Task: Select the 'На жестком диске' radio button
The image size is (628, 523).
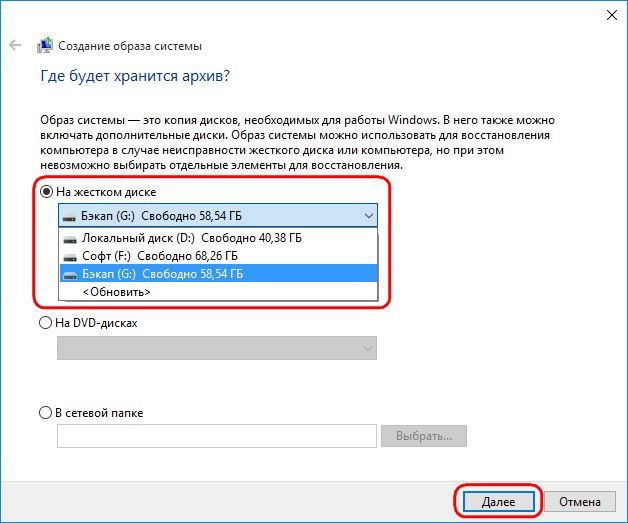Action: click(46, 192)
